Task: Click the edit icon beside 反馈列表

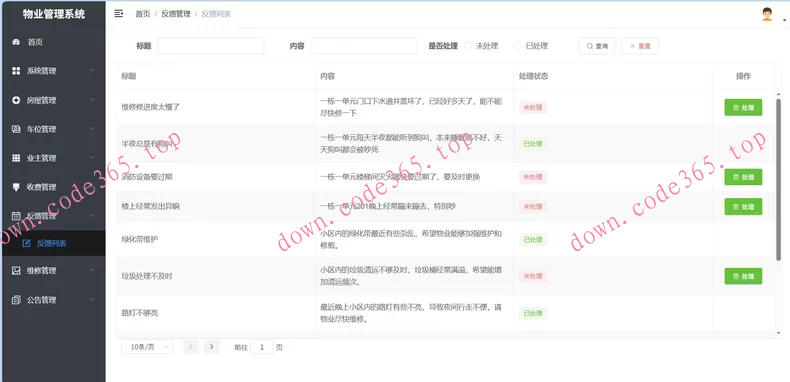Action: [27, 244]
